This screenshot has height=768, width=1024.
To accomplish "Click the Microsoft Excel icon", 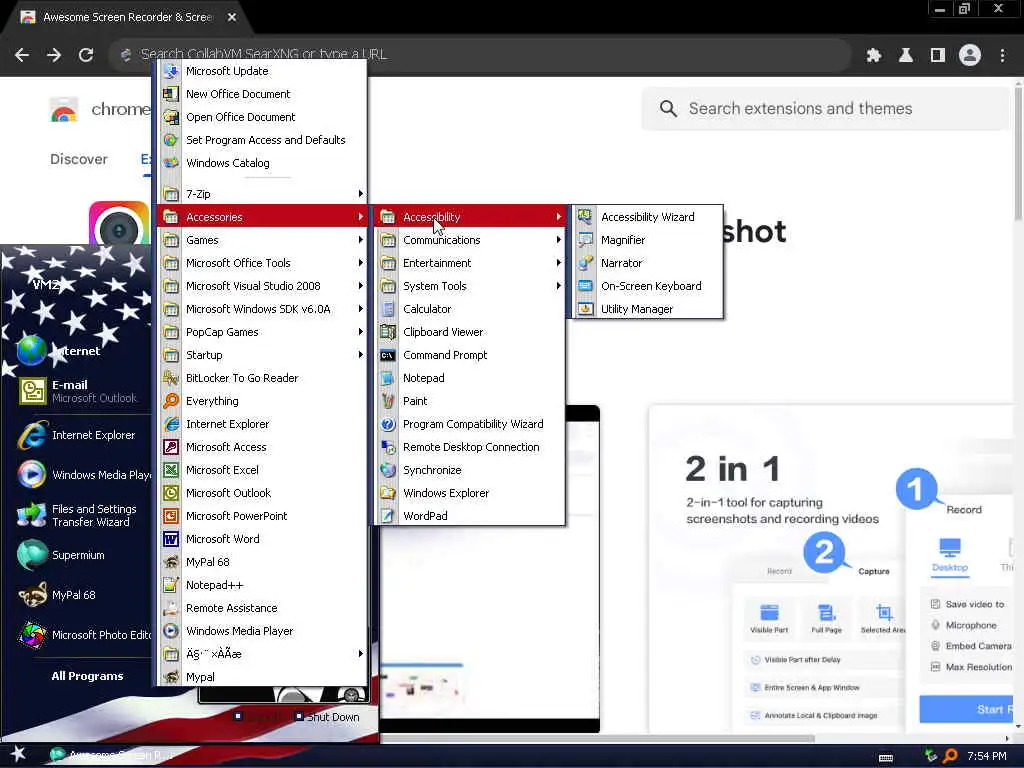I will (171, 470).
